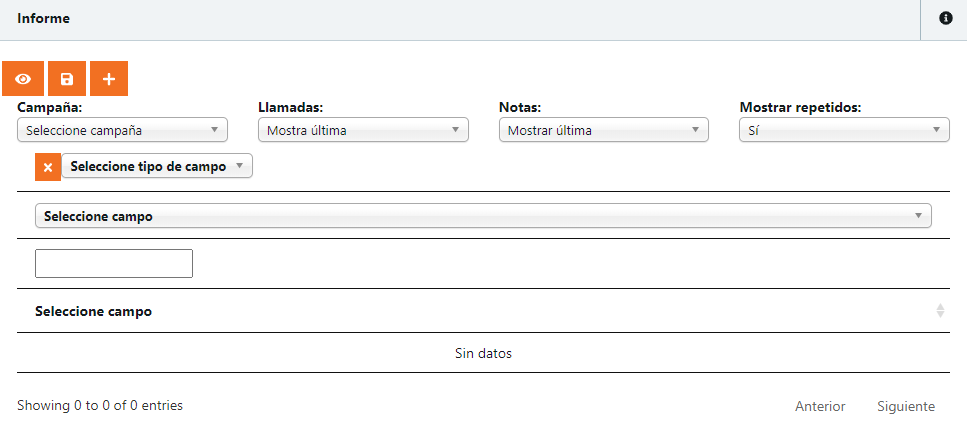
Task: Click the plus add filter button
Action: [109, 79]
